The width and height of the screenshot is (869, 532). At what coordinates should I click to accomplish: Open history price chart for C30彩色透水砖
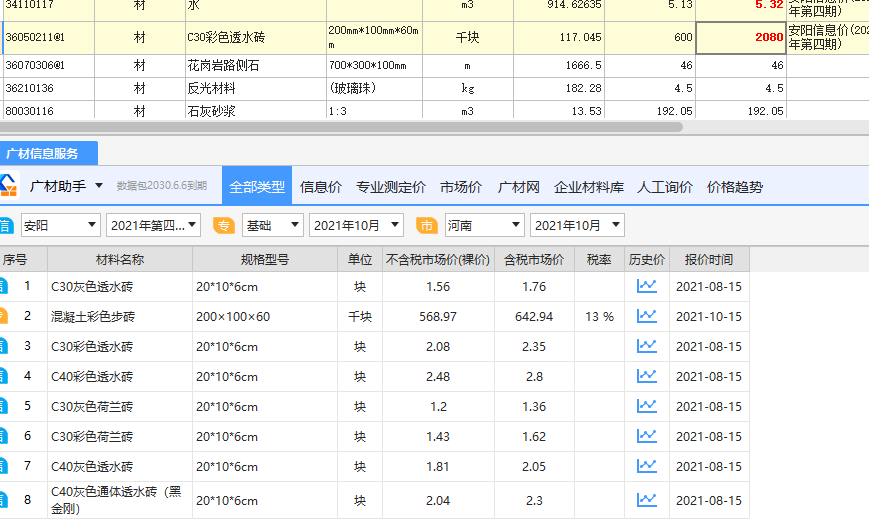pos(646,346)
